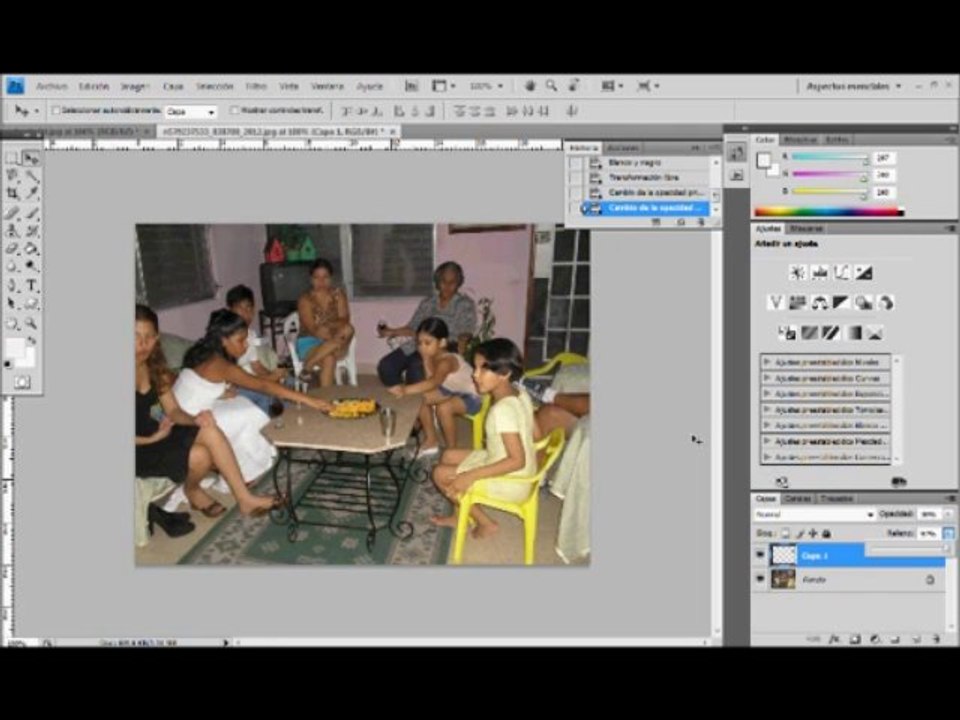The width and height of the screenshot is (960, 720).
Task: Click the Zoom icon in application bar
Action: click(x=552, y=86)
